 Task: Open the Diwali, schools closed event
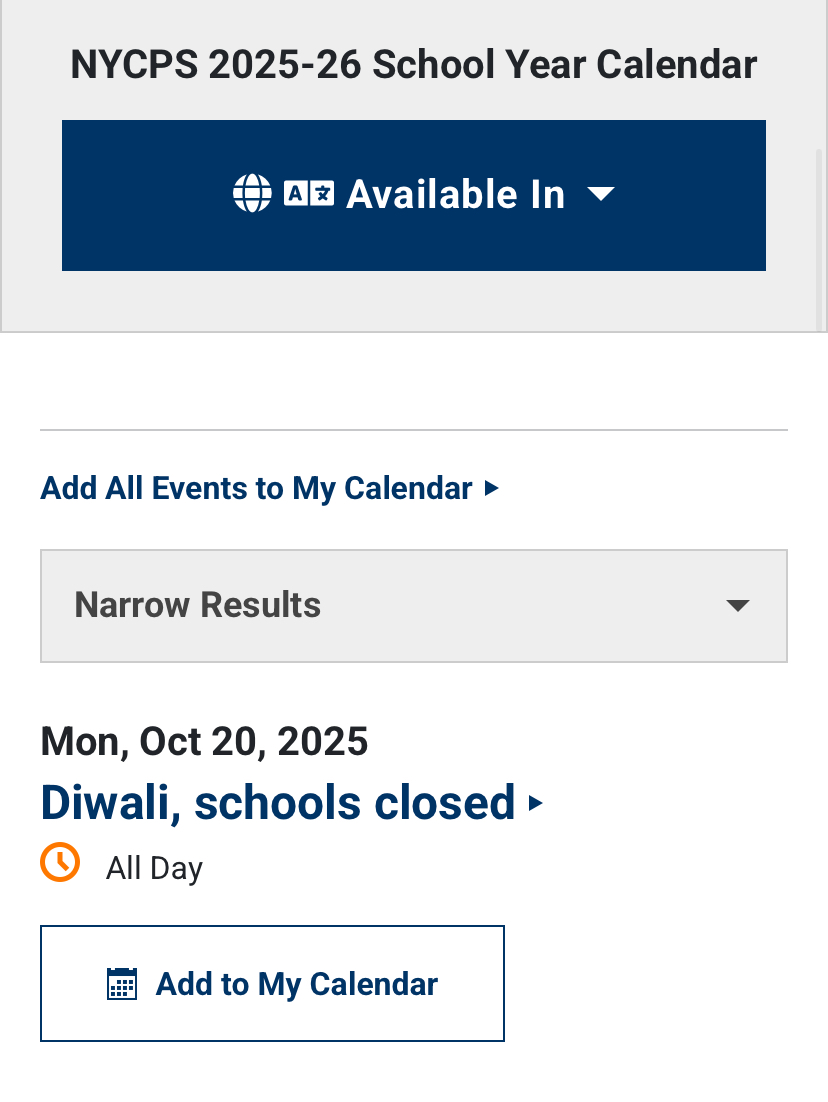coord(277,803)
